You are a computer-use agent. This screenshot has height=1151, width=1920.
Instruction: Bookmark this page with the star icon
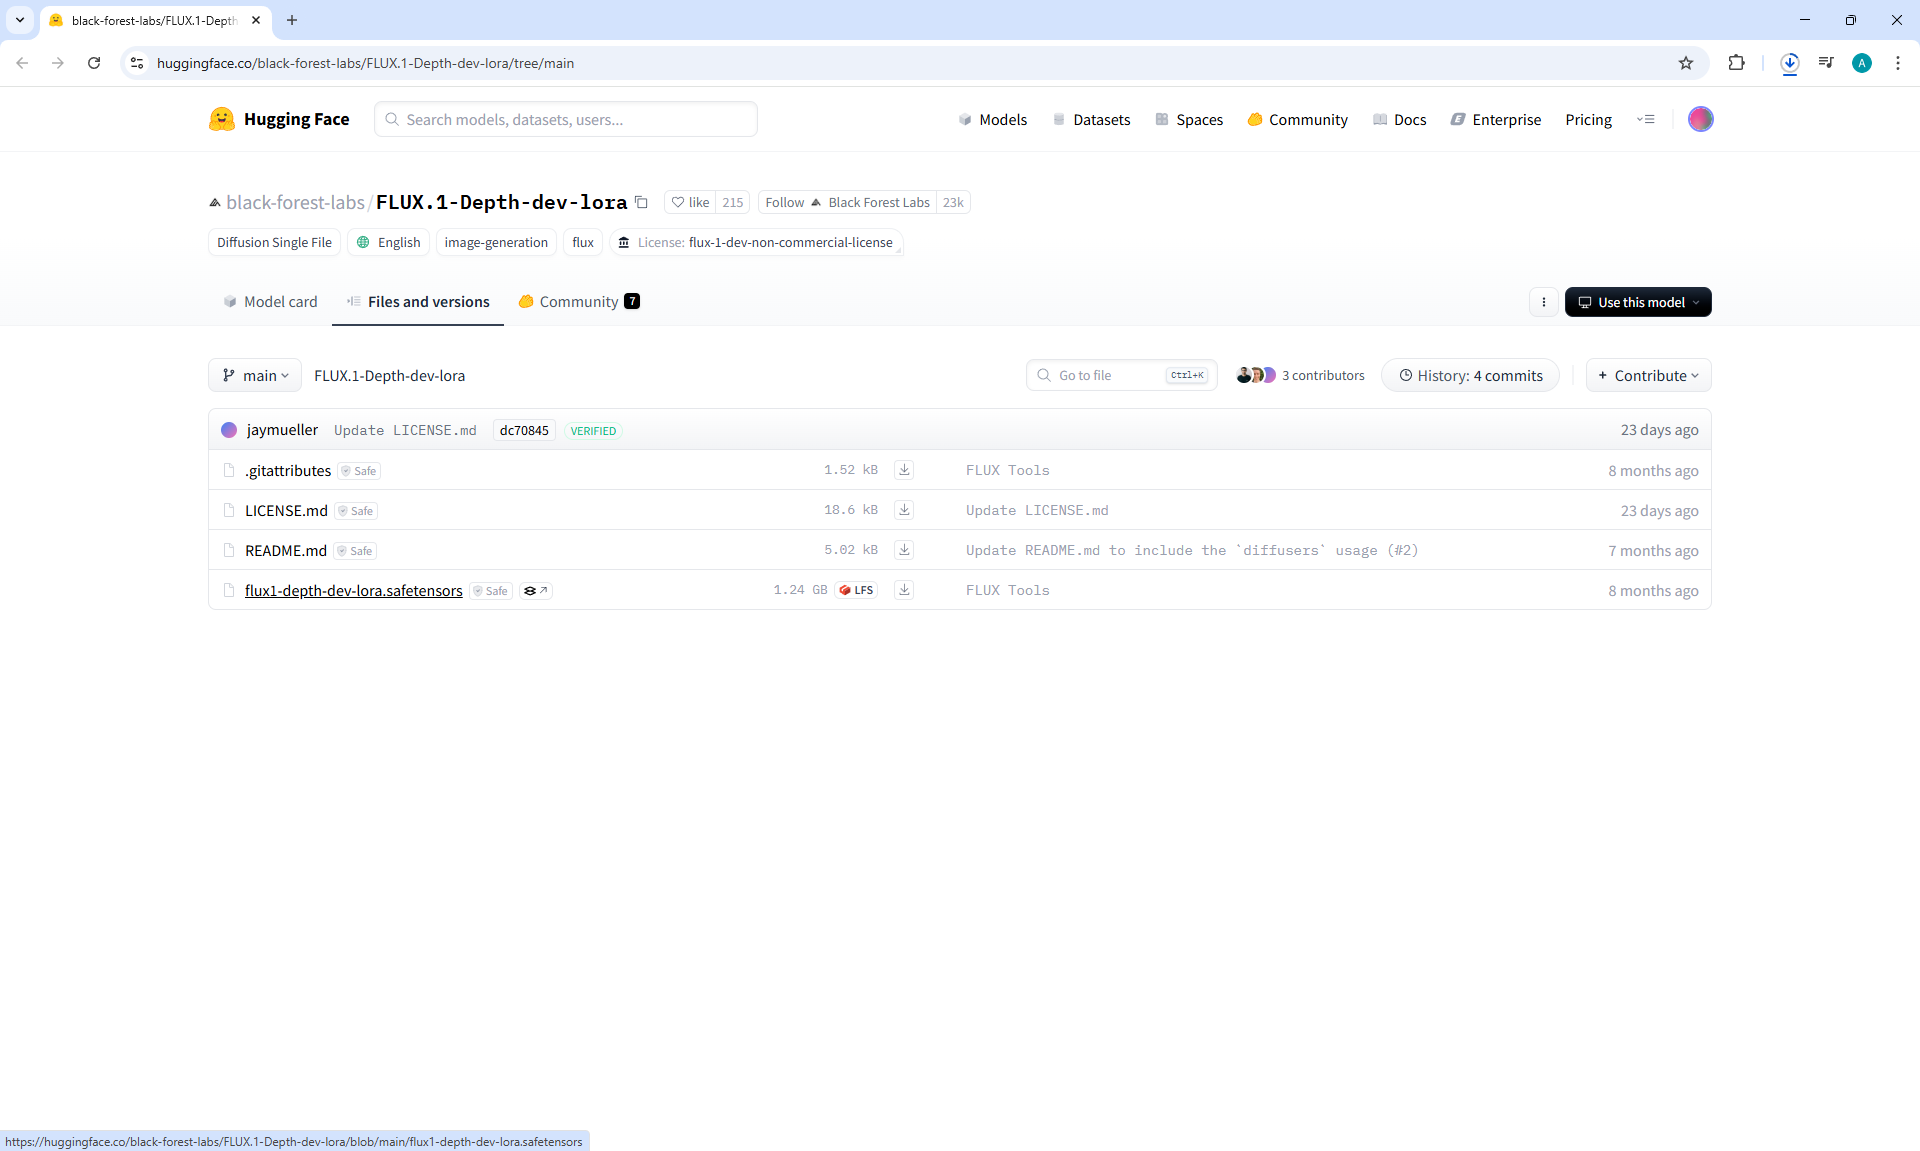pos(1686,63)
